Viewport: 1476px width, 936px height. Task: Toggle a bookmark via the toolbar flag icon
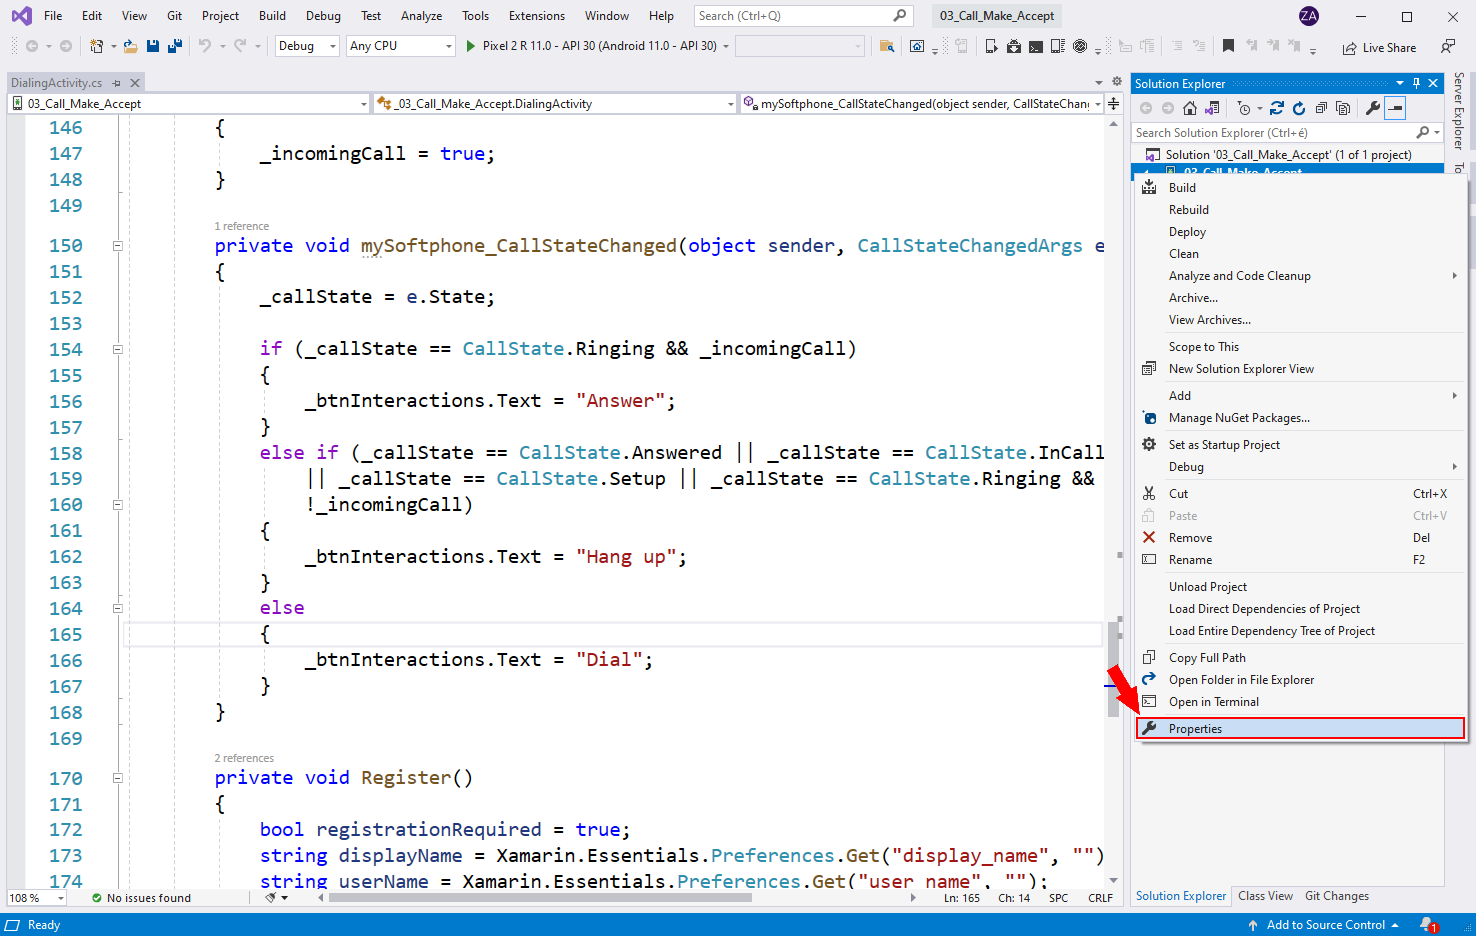(1229, 45)
